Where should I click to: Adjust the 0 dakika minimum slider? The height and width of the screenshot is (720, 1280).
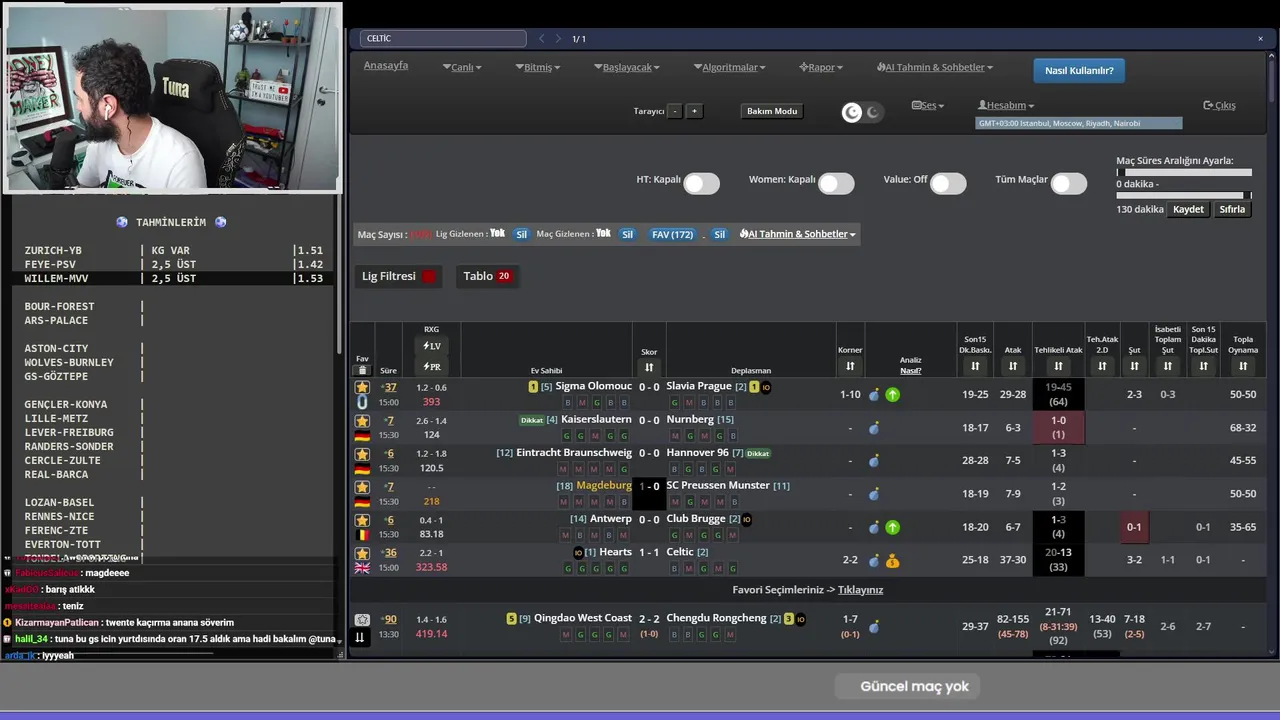tap(1184, 172)
